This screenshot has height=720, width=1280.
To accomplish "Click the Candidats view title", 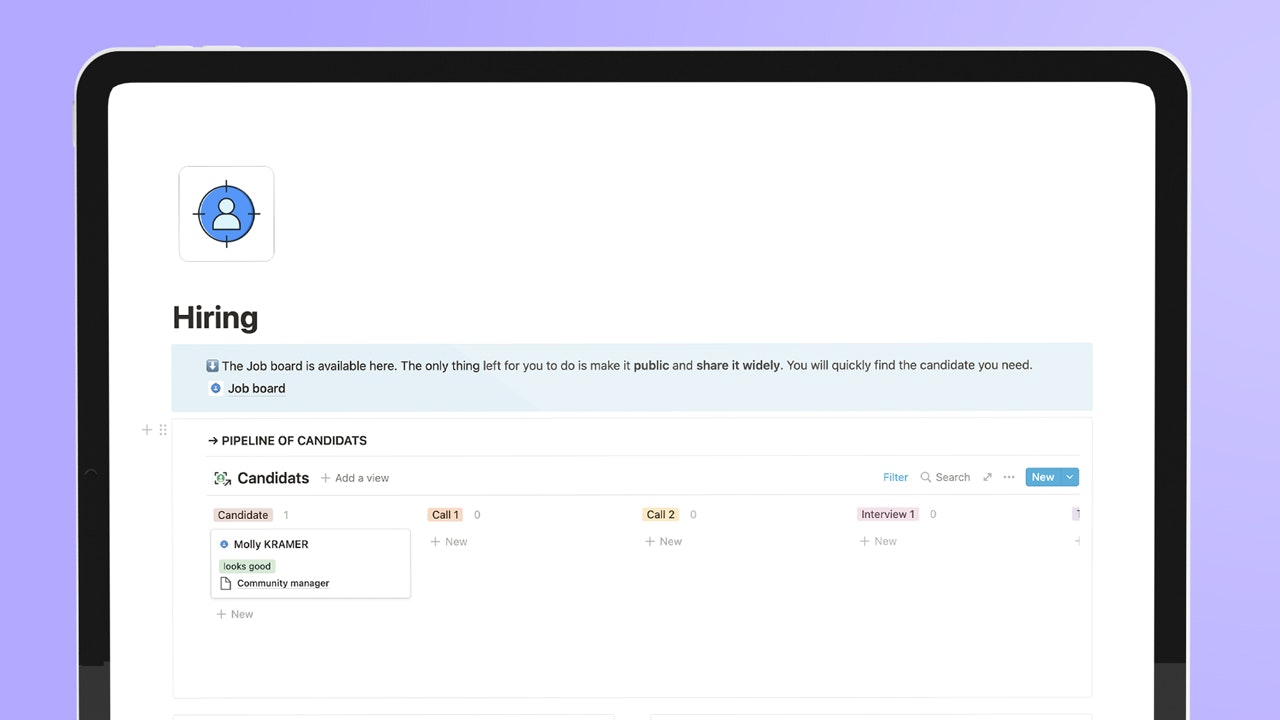I will (x=273, y=477).
